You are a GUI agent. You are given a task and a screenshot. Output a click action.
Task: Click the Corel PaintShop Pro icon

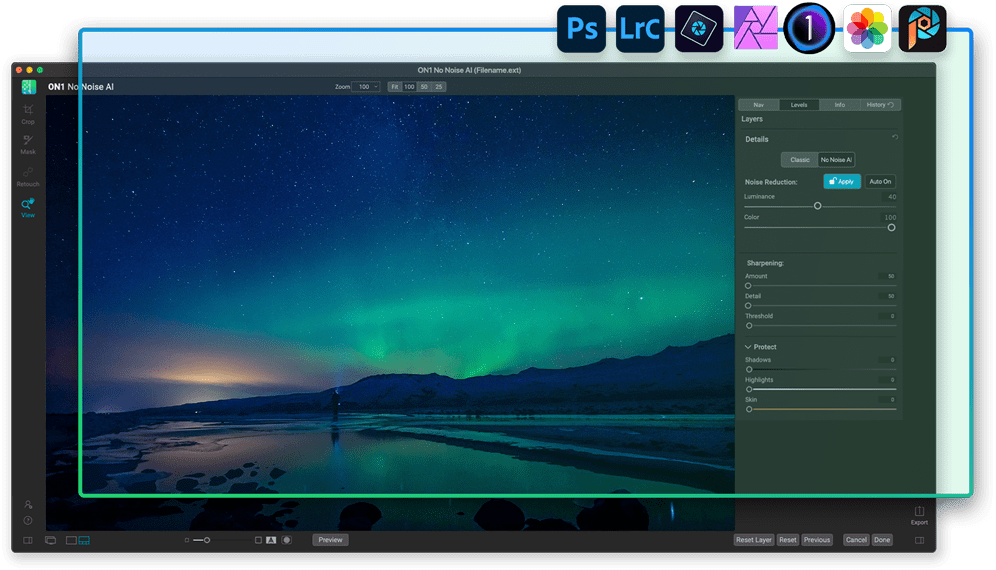point(923,29)
